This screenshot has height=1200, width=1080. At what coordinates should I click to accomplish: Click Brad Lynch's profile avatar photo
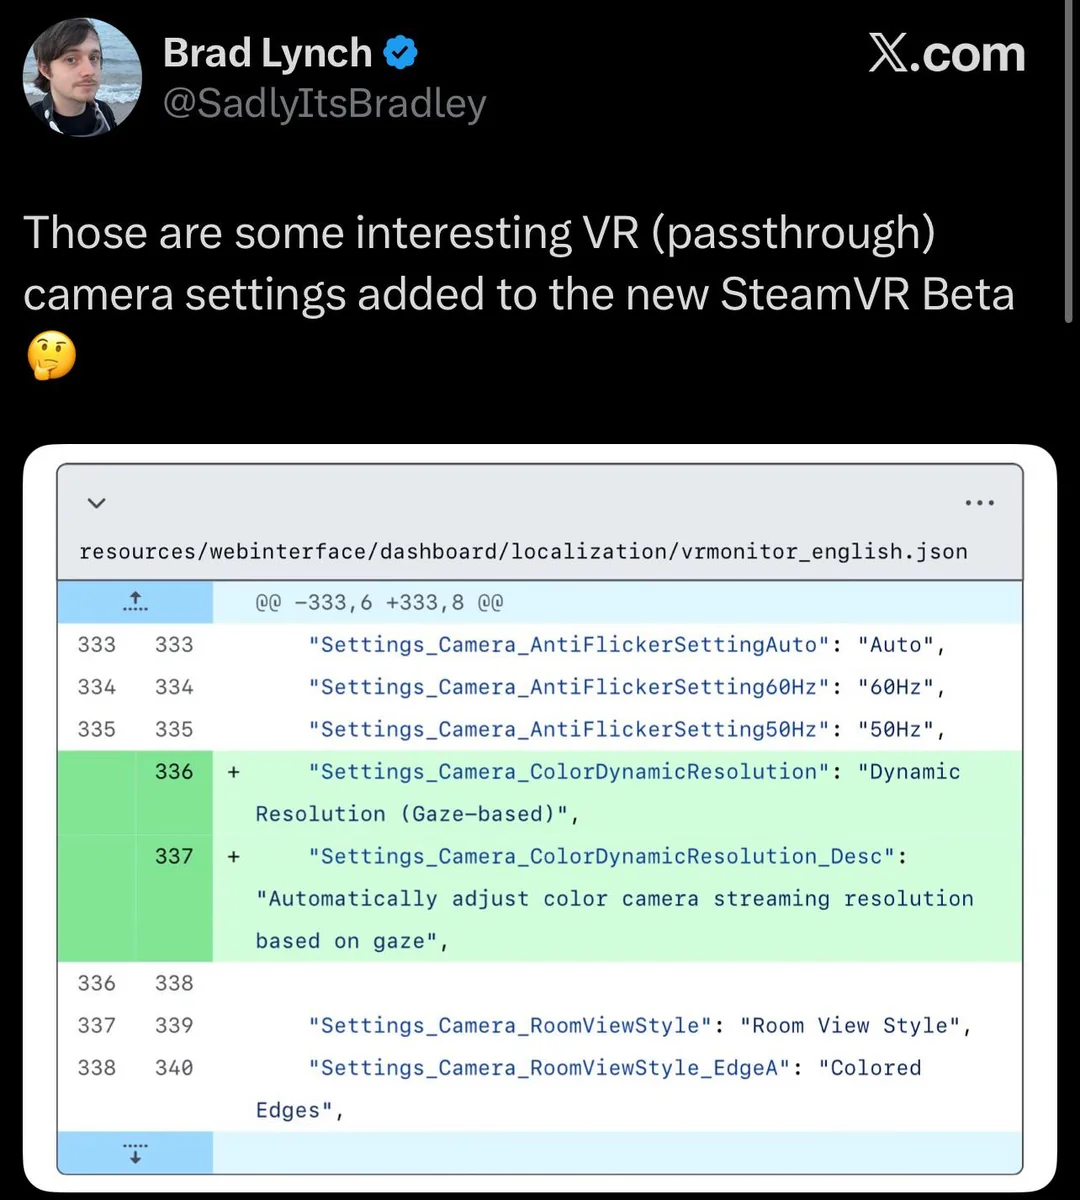coord(82,77)
